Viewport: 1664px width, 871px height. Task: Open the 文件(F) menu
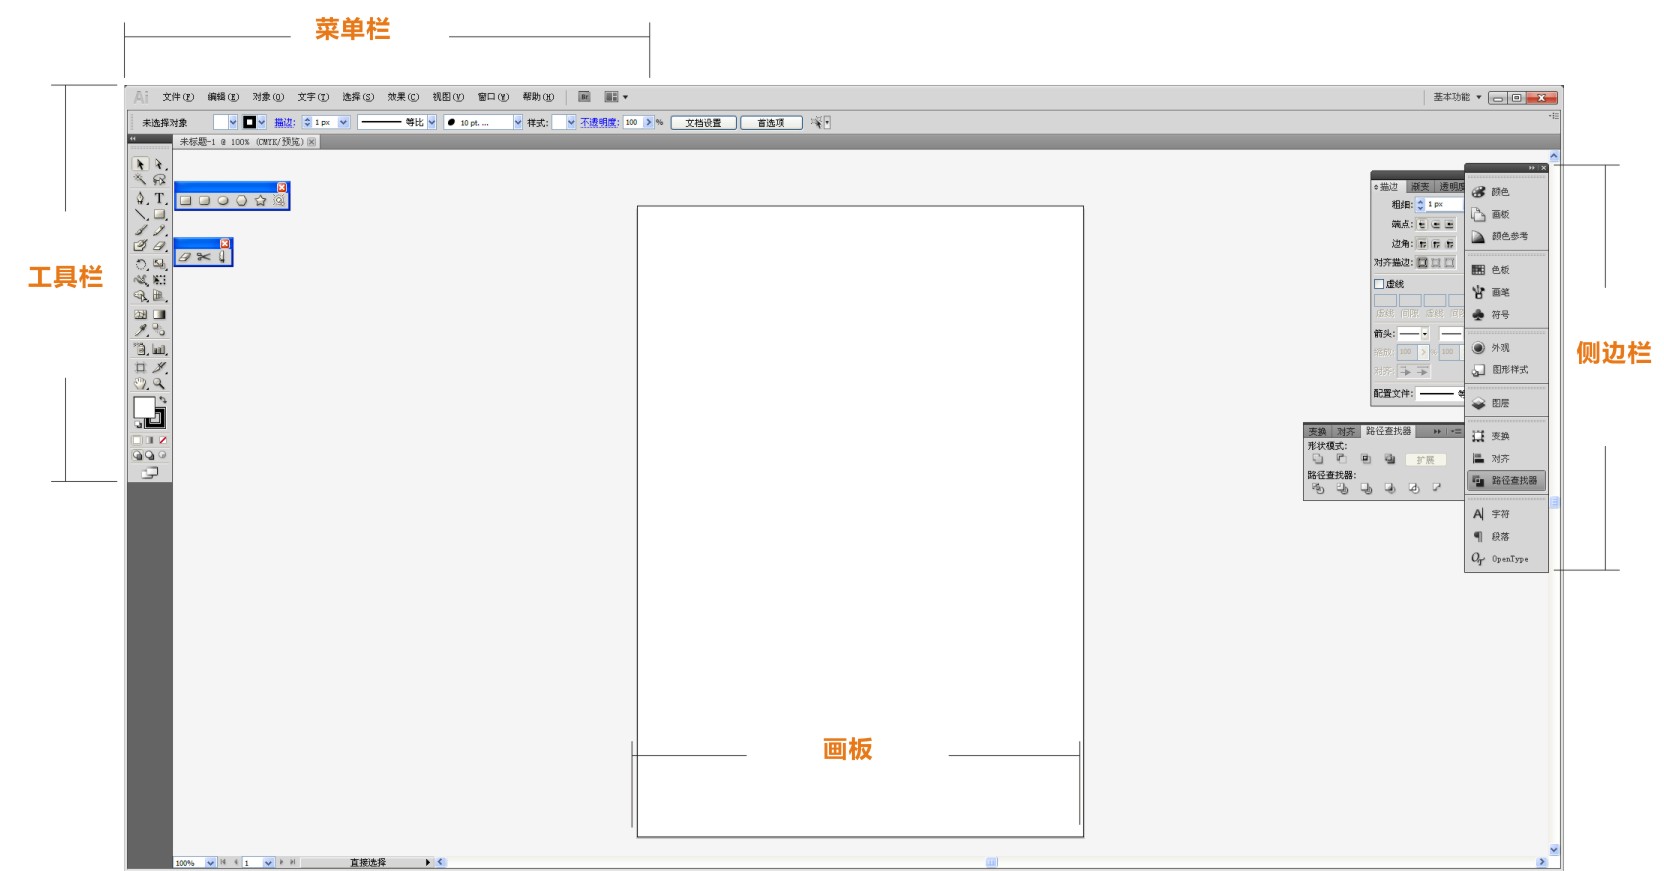178,97
